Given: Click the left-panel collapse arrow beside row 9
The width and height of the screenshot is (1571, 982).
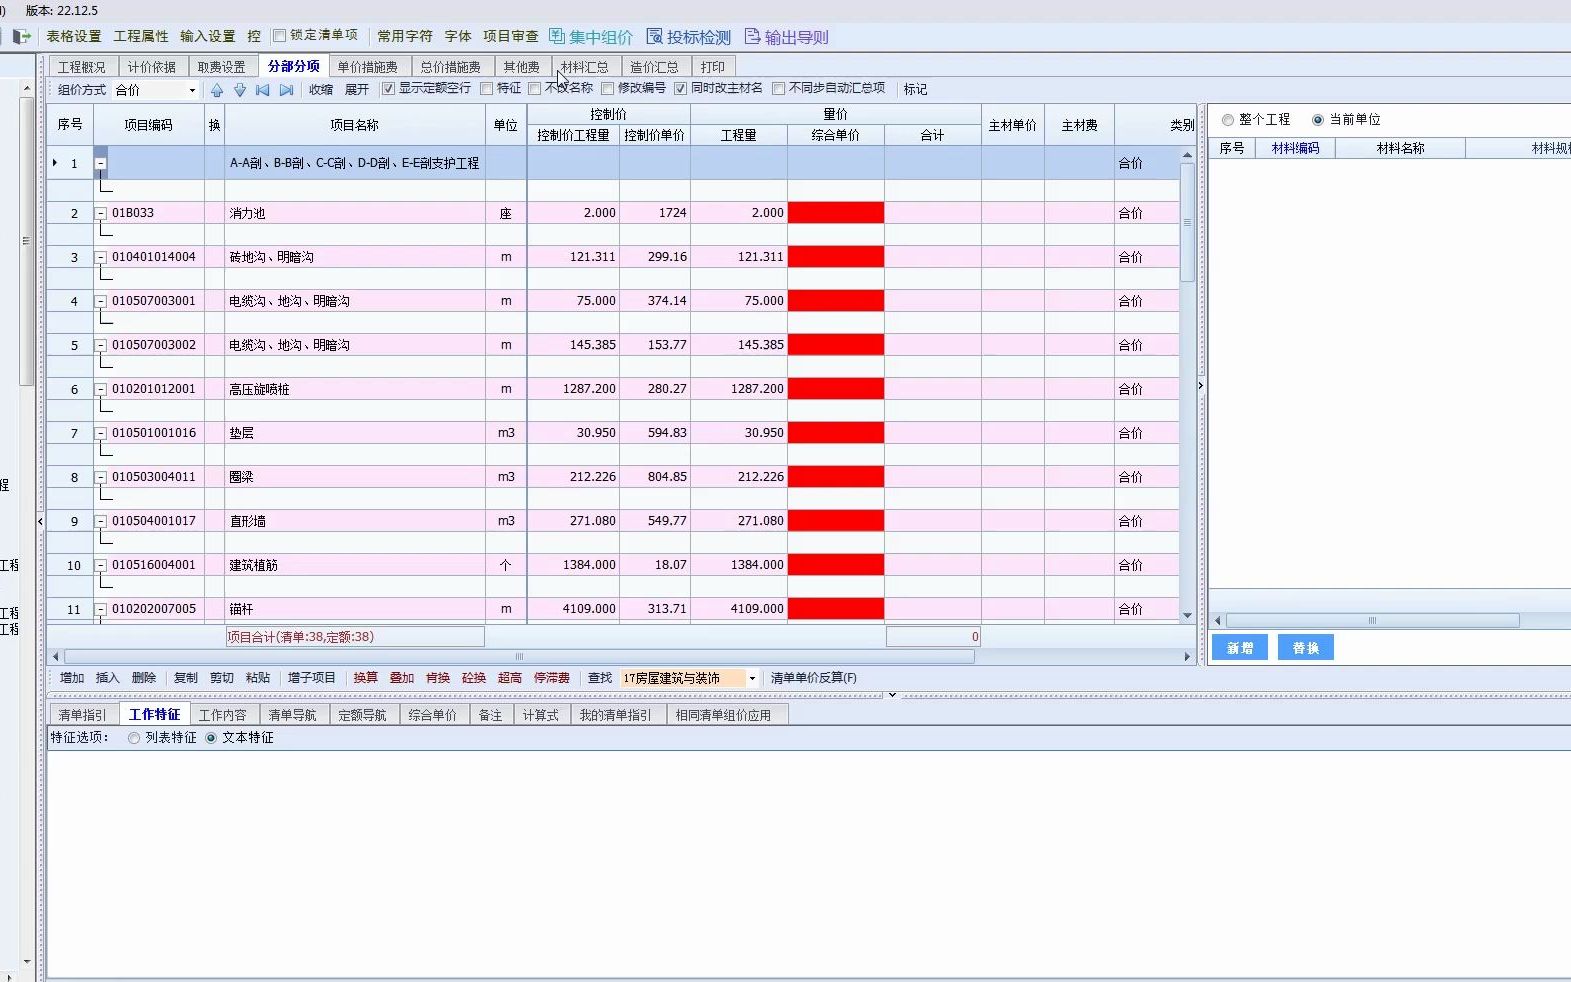Looking at the screenshot, I should pyautogui.click(x=40, y=521).
